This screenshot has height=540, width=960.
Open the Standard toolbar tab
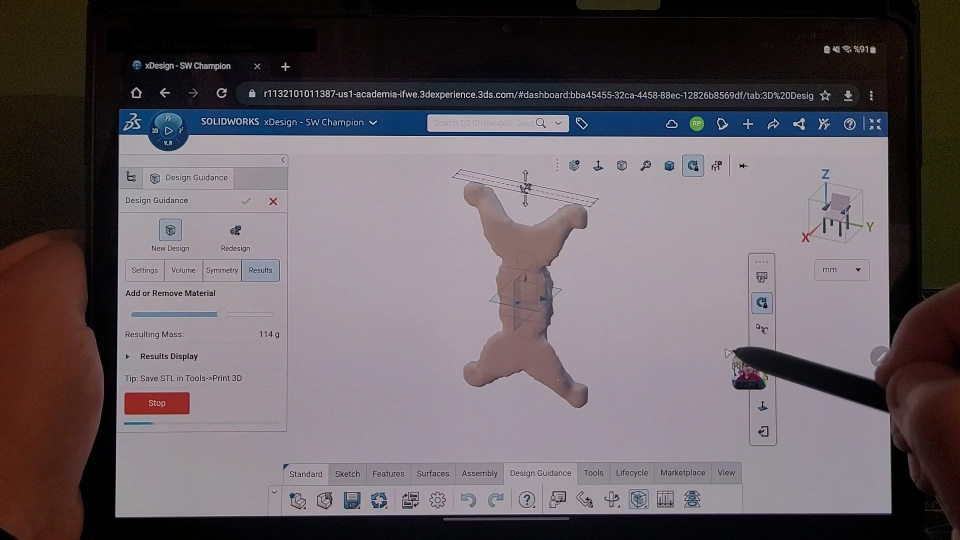pos(306,474)
